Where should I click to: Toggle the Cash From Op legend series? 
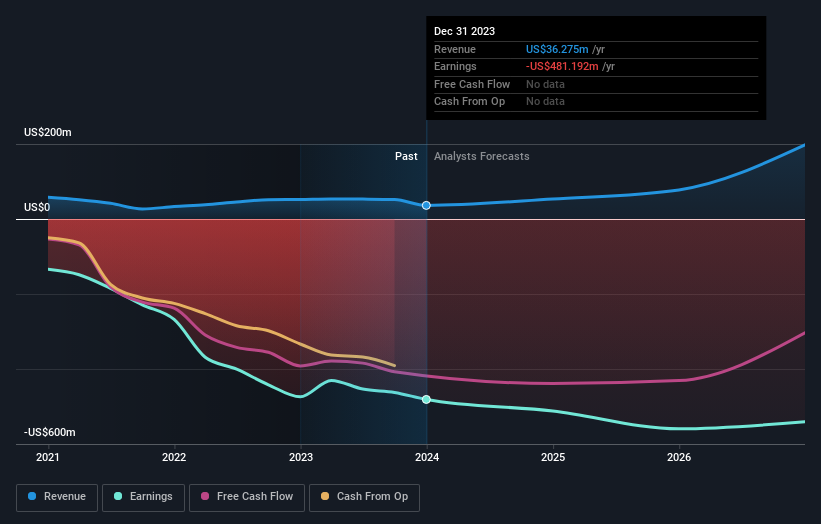[364, 497]
